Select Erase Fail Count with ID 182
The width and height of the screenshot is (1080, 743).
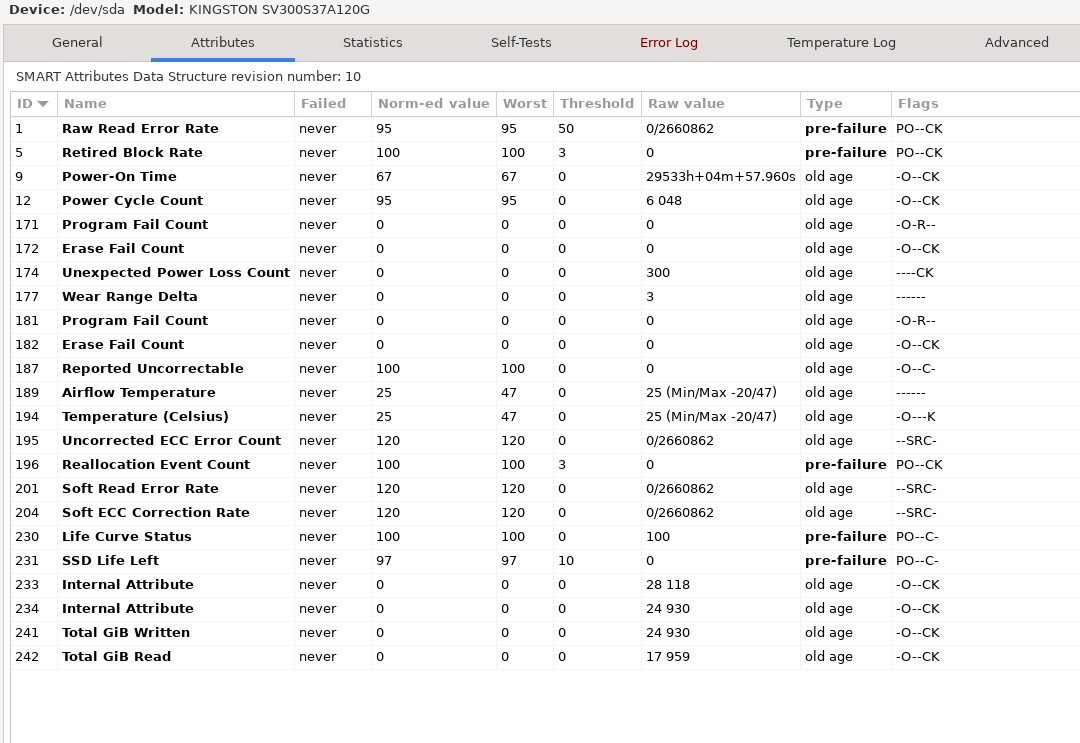coord(546,345)
